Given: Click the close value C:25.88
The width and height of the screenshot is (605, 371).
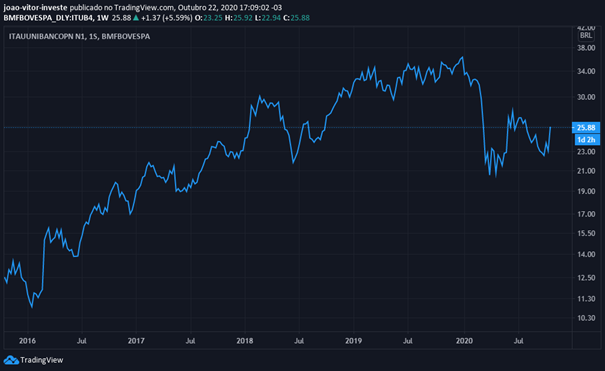Looking at the screenshot, I should tap(296, 18).
